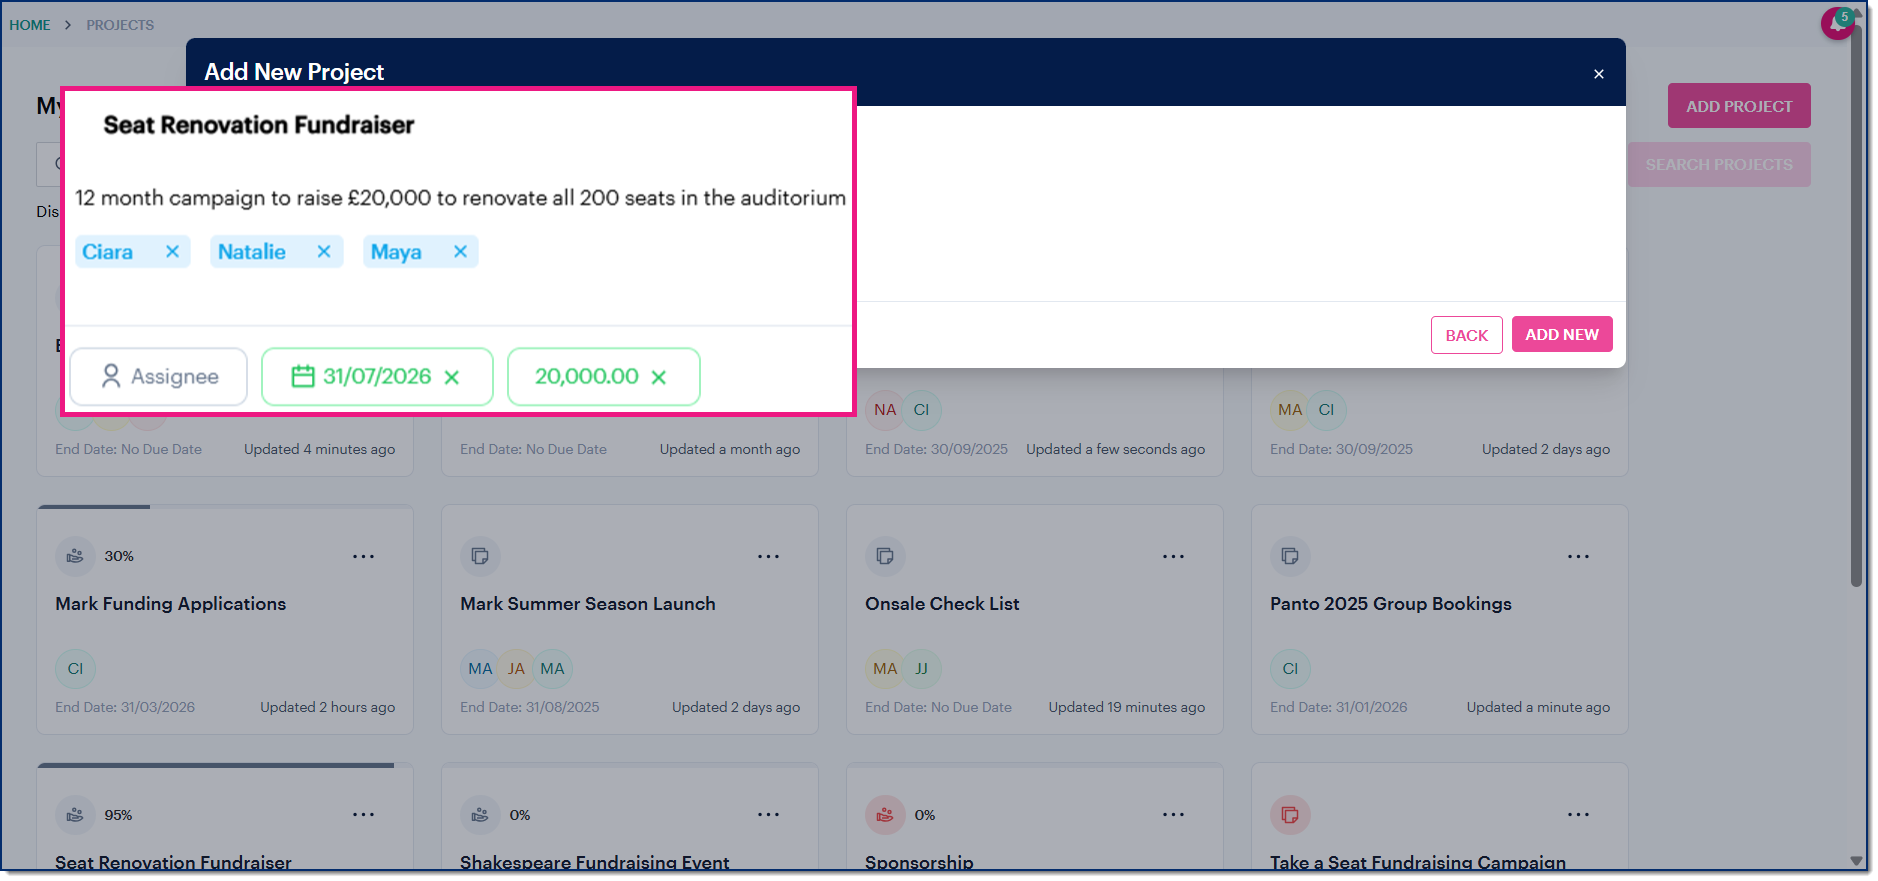This screenshot has width=1878, height=881.
Task: Click the red Take a Seat card icon
Action: (1290, 815)
